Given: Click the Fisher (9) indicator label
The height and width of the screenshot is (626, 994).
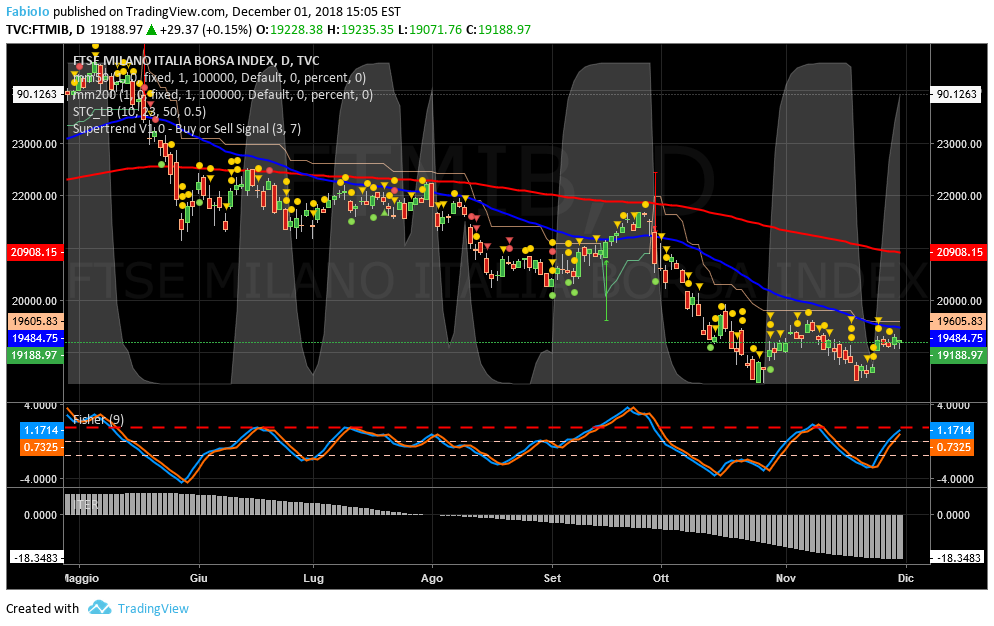Looking at the screenshot, I should 98,419.
